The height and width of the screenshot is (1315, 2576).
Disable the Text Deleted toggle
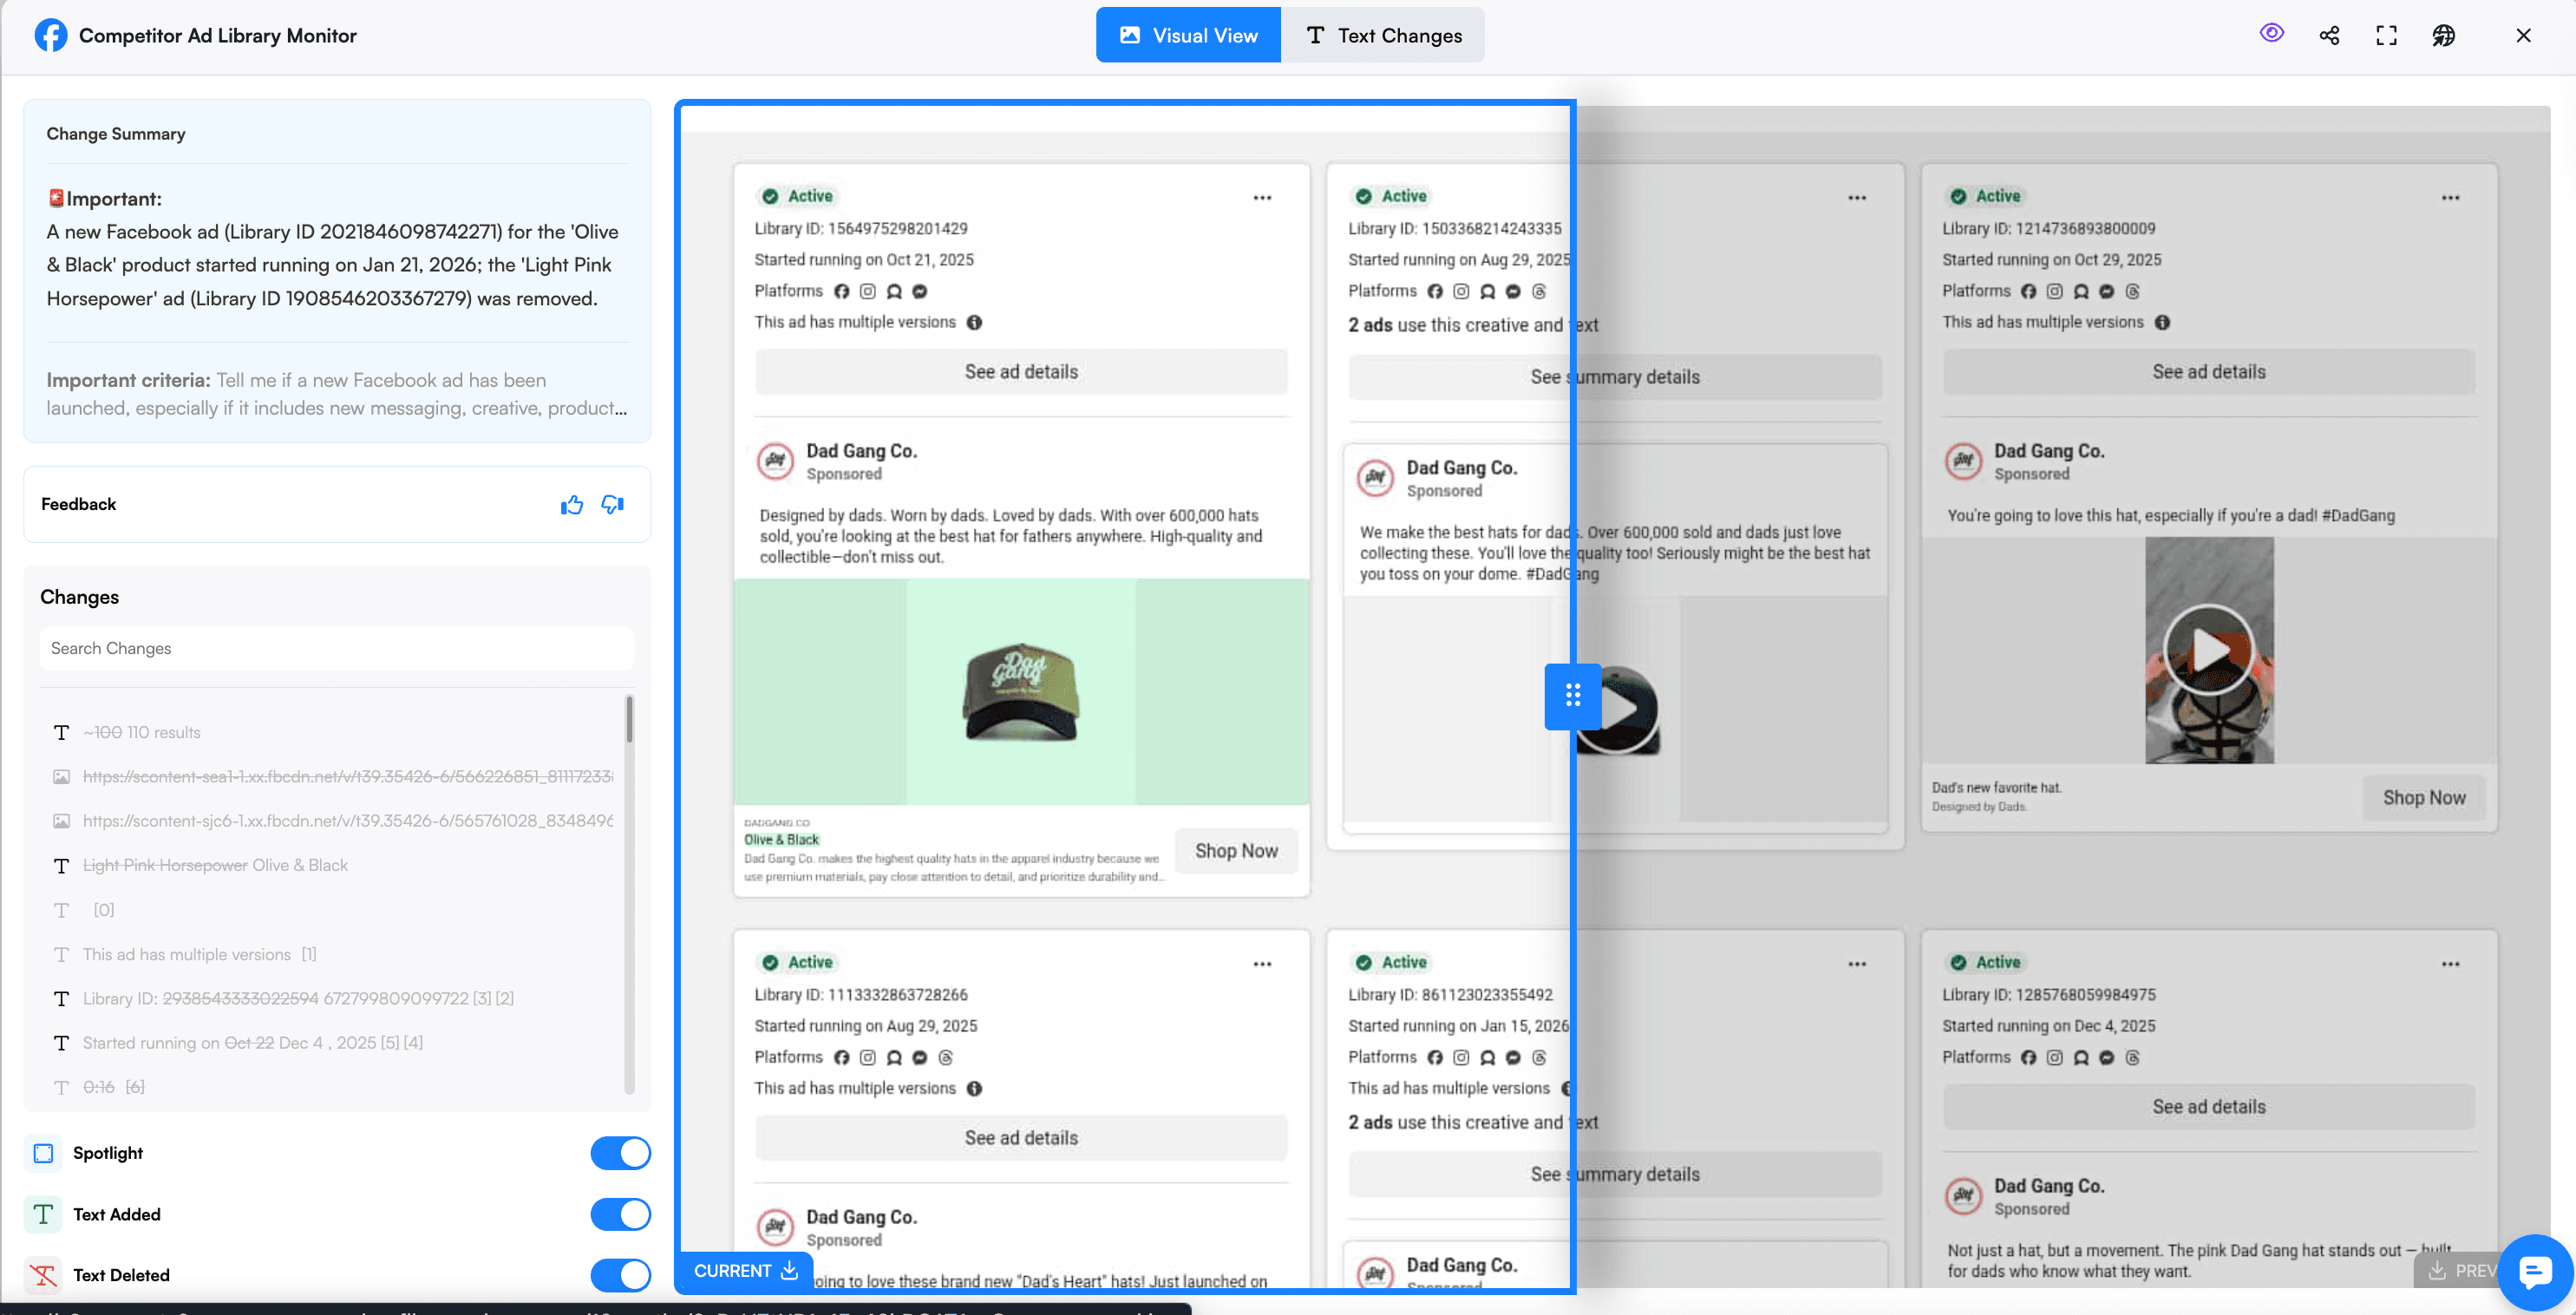[x=620, y=1275]
